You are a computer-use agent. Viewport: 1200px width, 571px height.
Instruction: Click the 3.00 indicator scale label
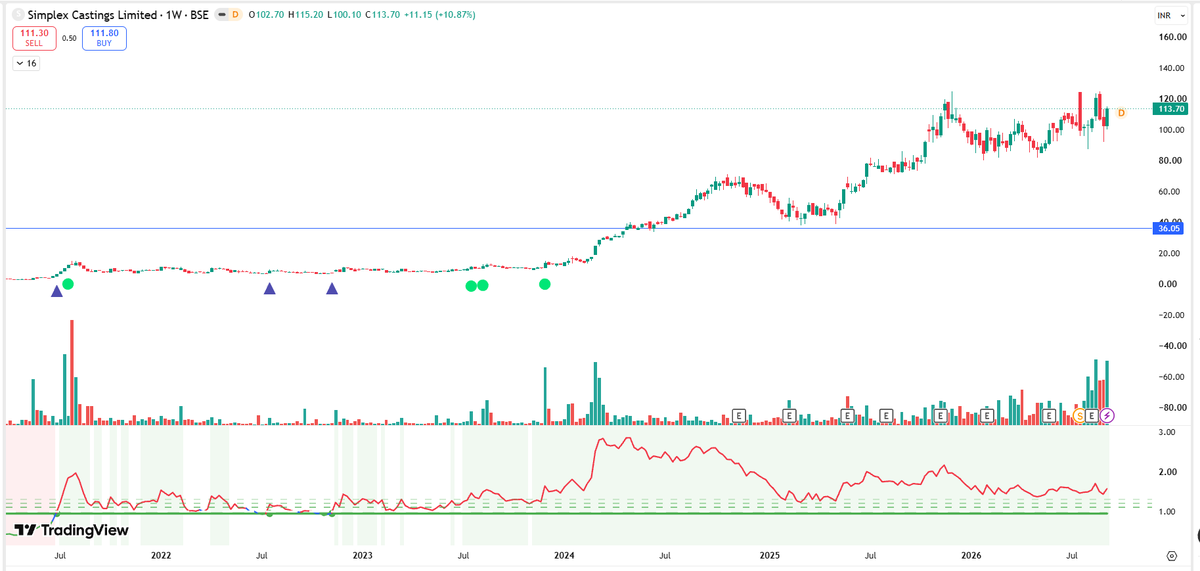(1165, 432)
